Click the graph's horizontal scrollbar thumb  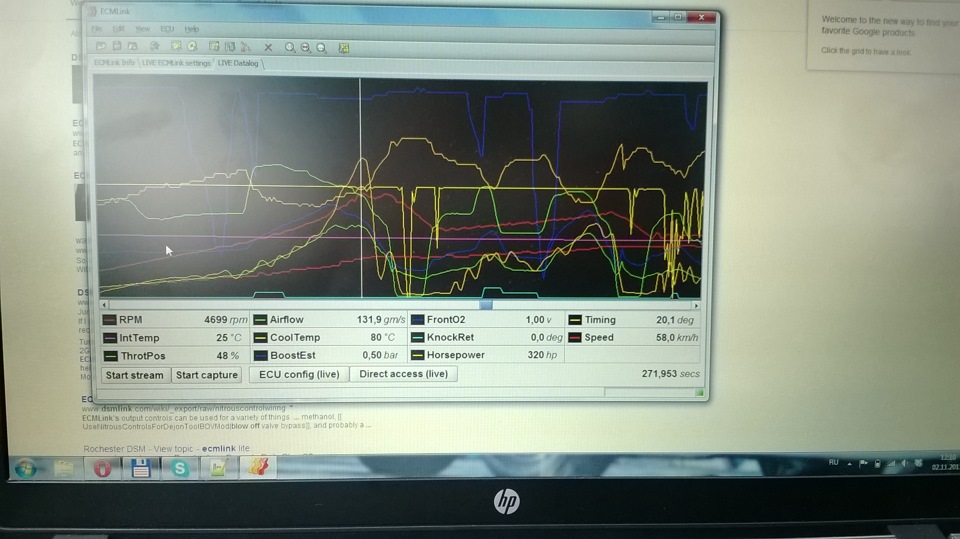pos(486,304)
